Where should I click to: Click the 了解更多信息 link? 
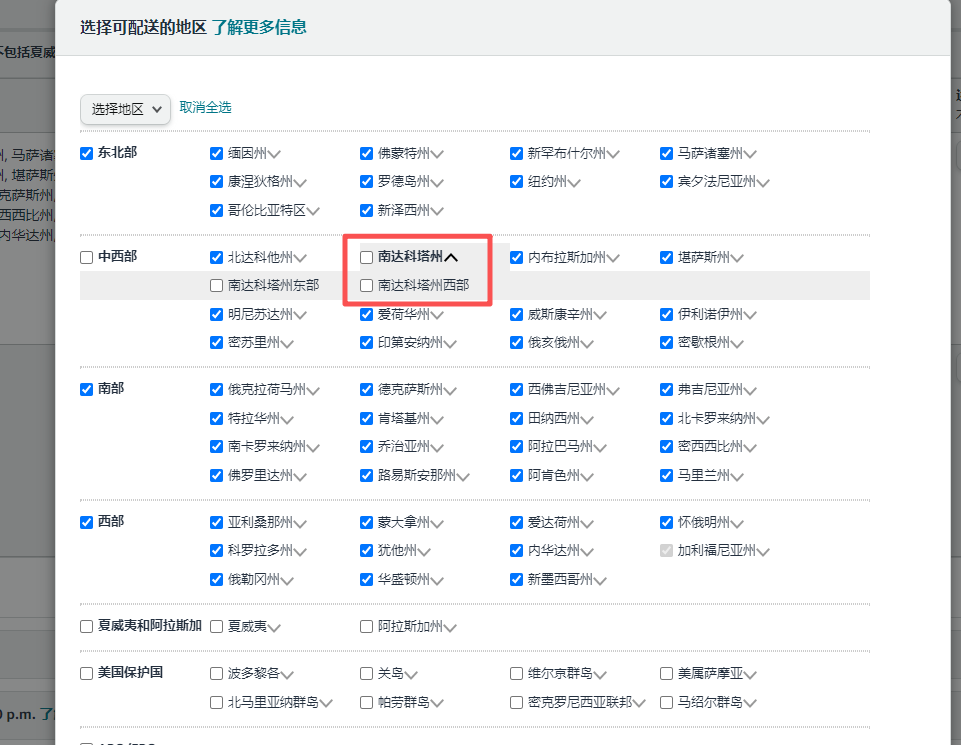259,27
